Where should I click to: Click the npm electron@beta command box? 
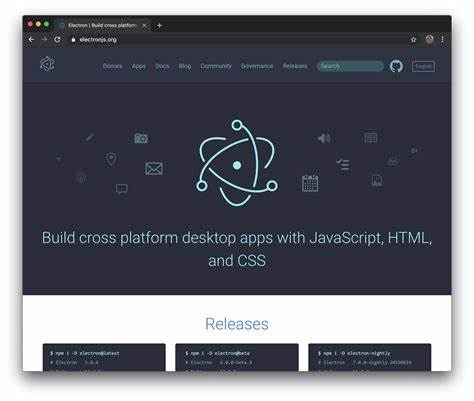(x=237, y=357)
